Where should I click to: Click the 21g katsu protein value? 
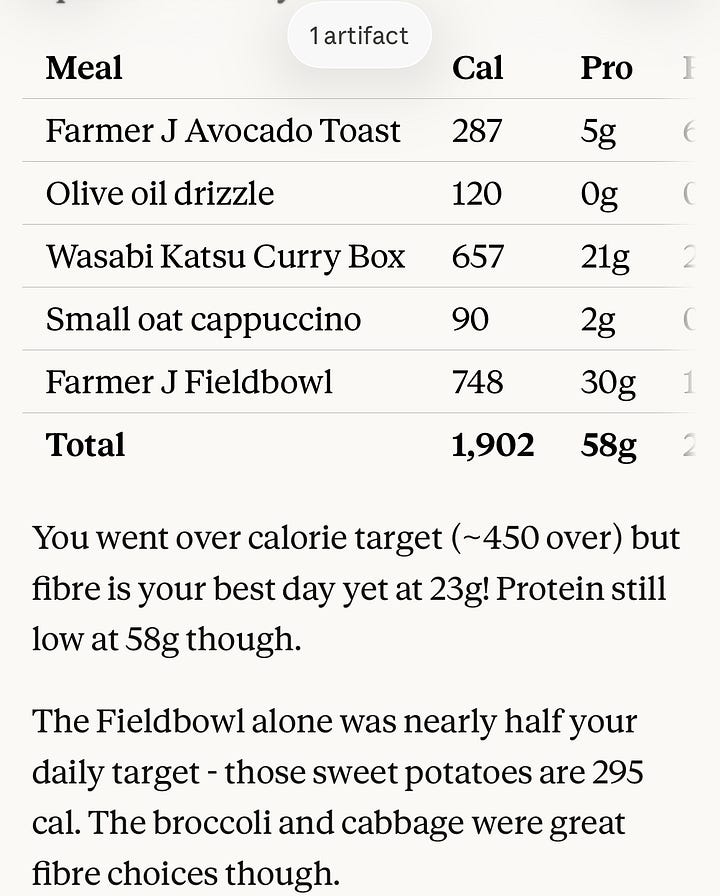[x=605, y=257]
